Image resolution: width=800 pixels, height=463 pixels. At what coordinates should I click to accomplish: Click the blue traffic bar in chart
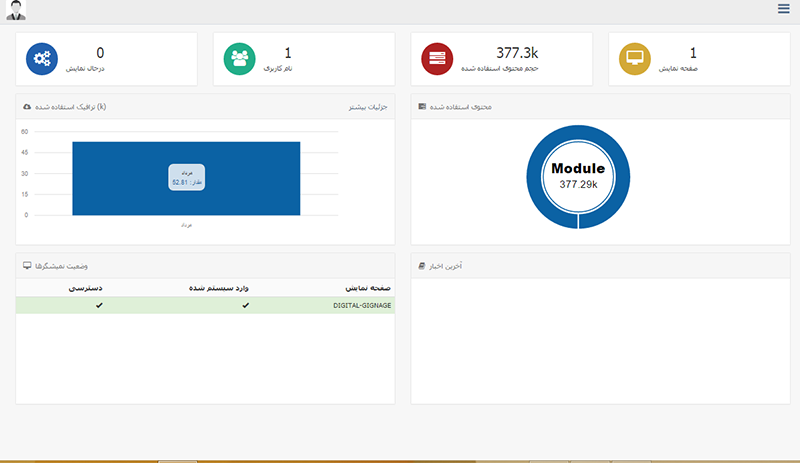(x=186, y=178)
